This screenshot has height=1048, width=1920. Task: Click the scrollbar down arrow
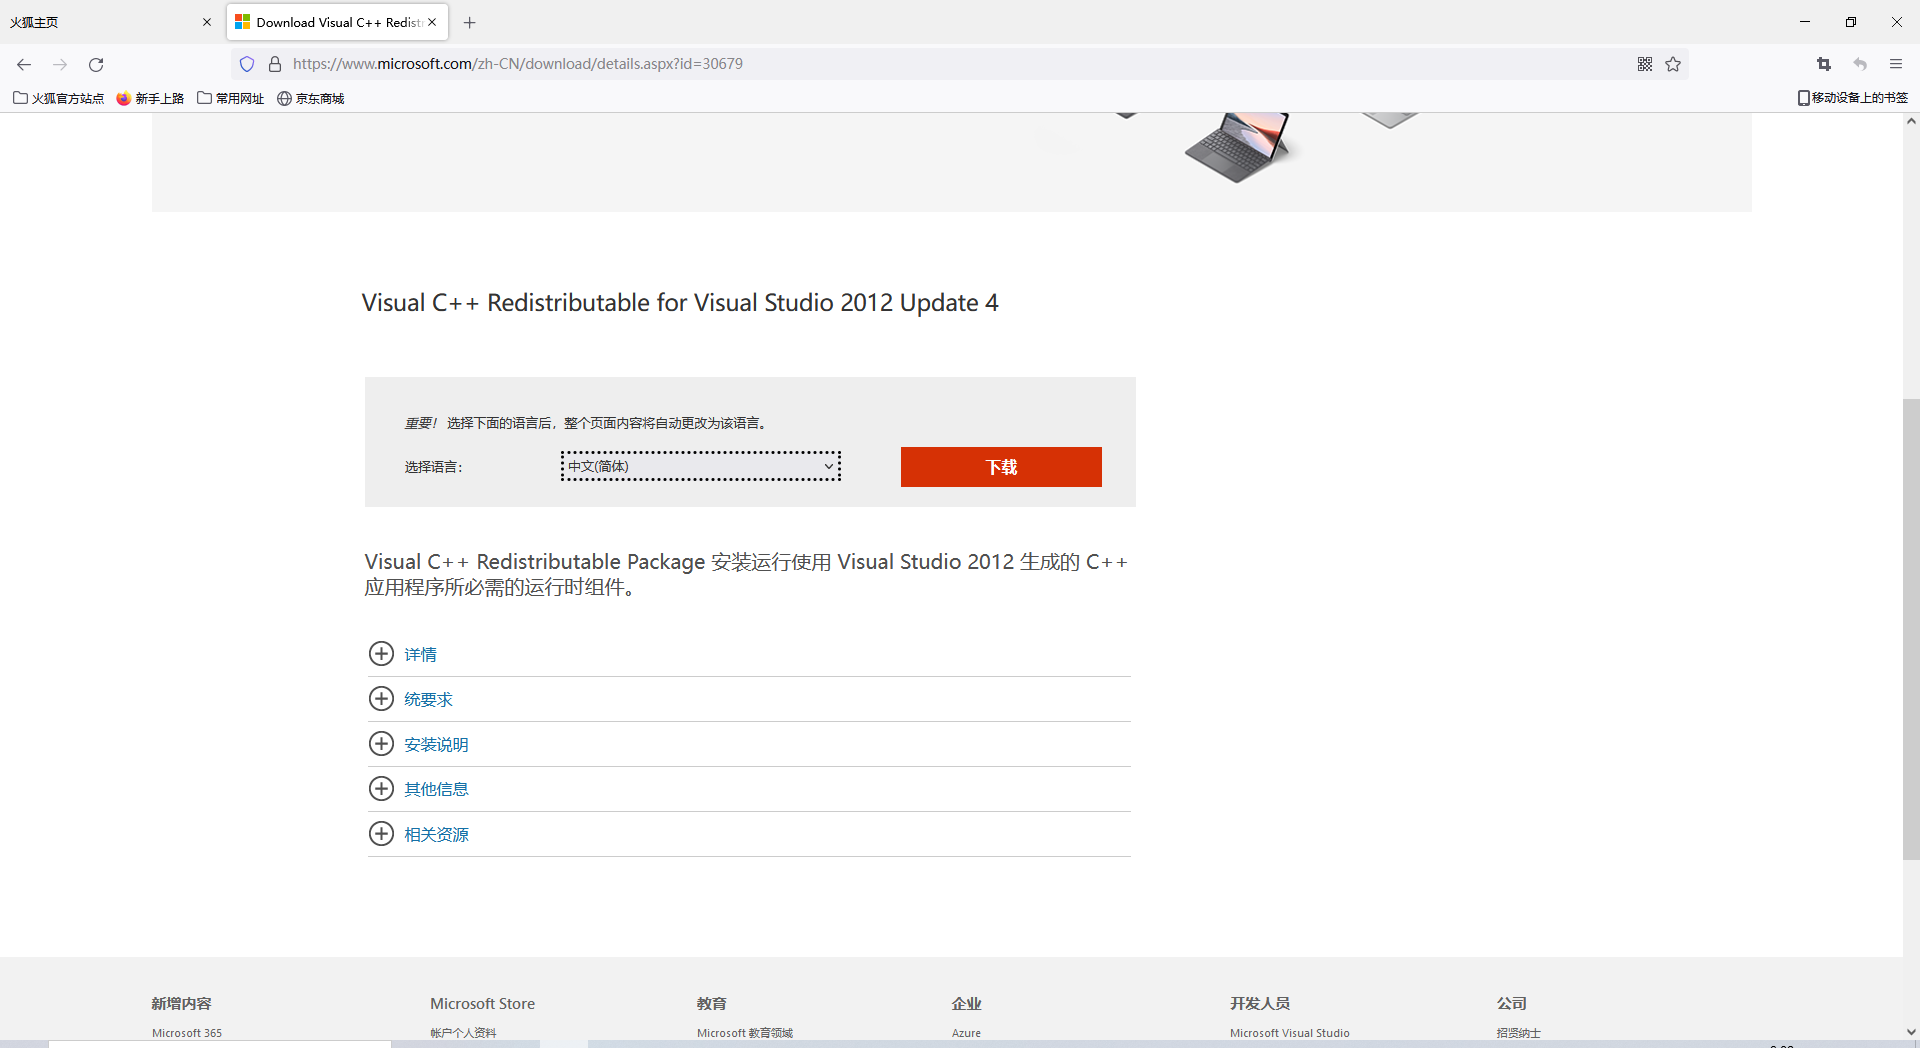point(1911,1032)
